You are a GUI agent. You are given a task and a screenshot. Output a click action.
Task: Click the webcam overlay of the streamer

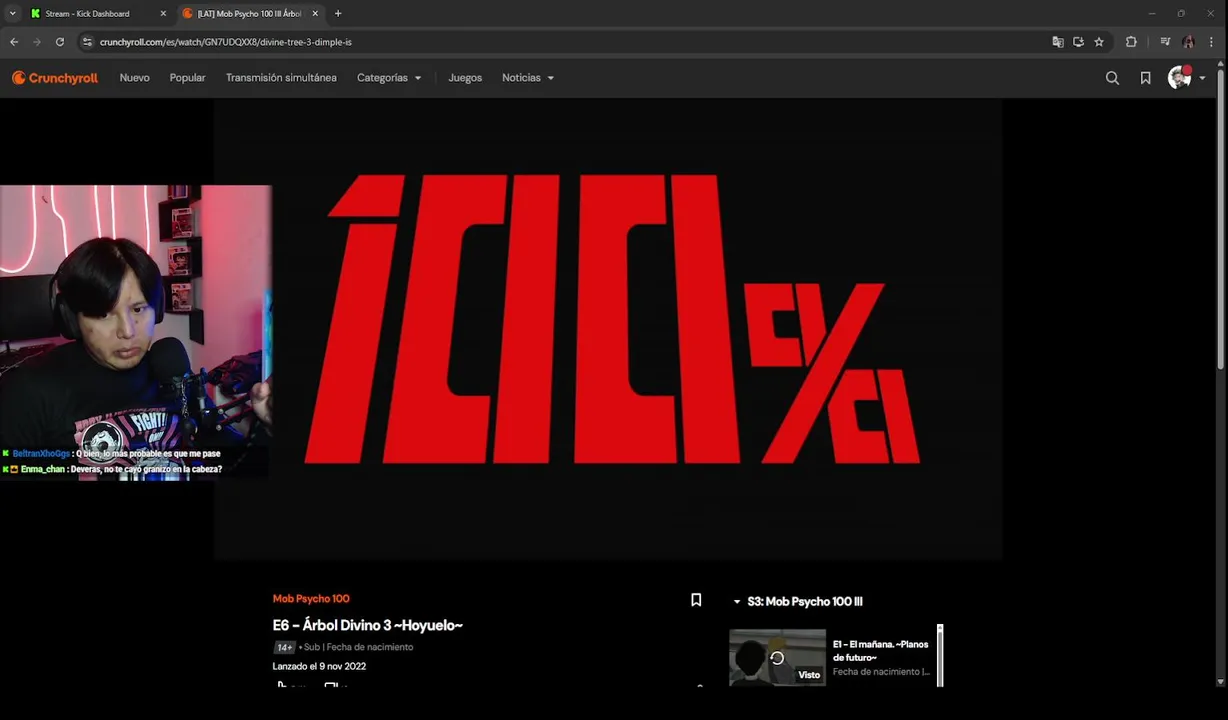click(136, 332)
